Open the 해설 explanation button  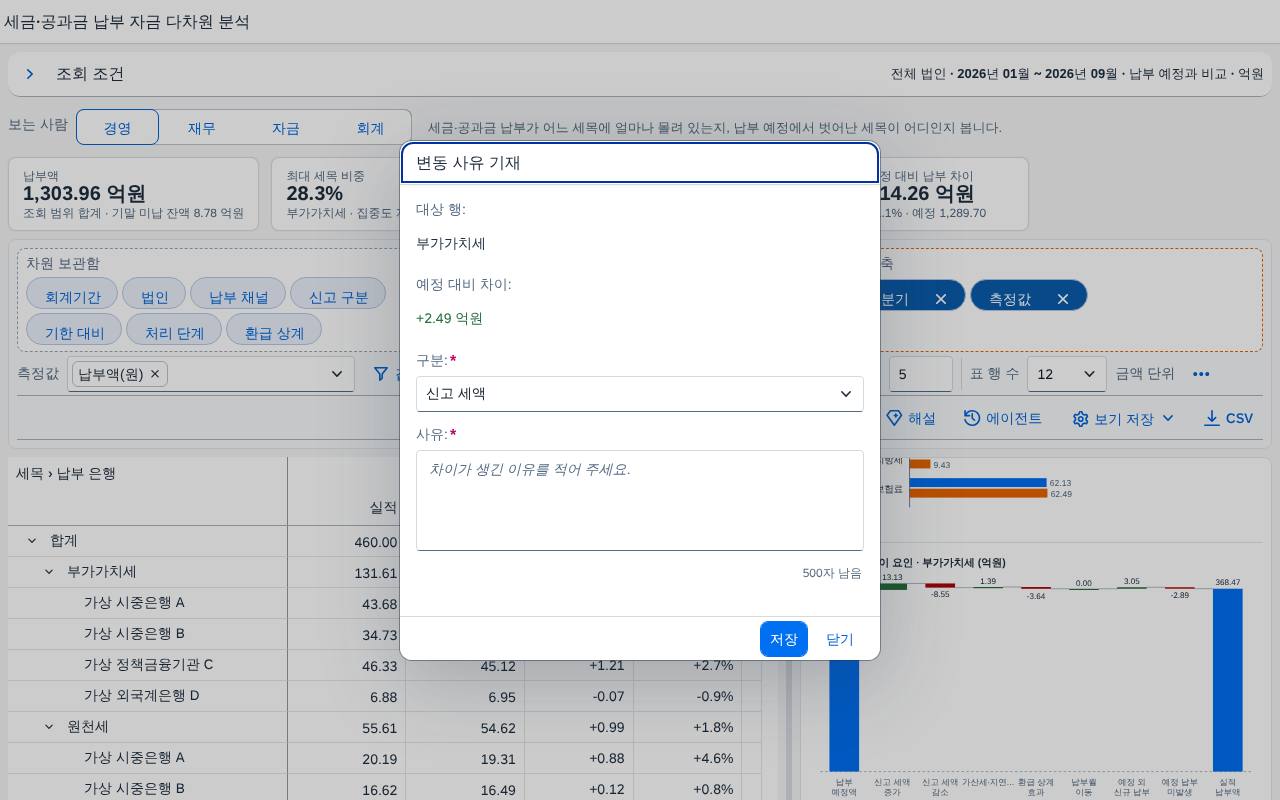910,418
